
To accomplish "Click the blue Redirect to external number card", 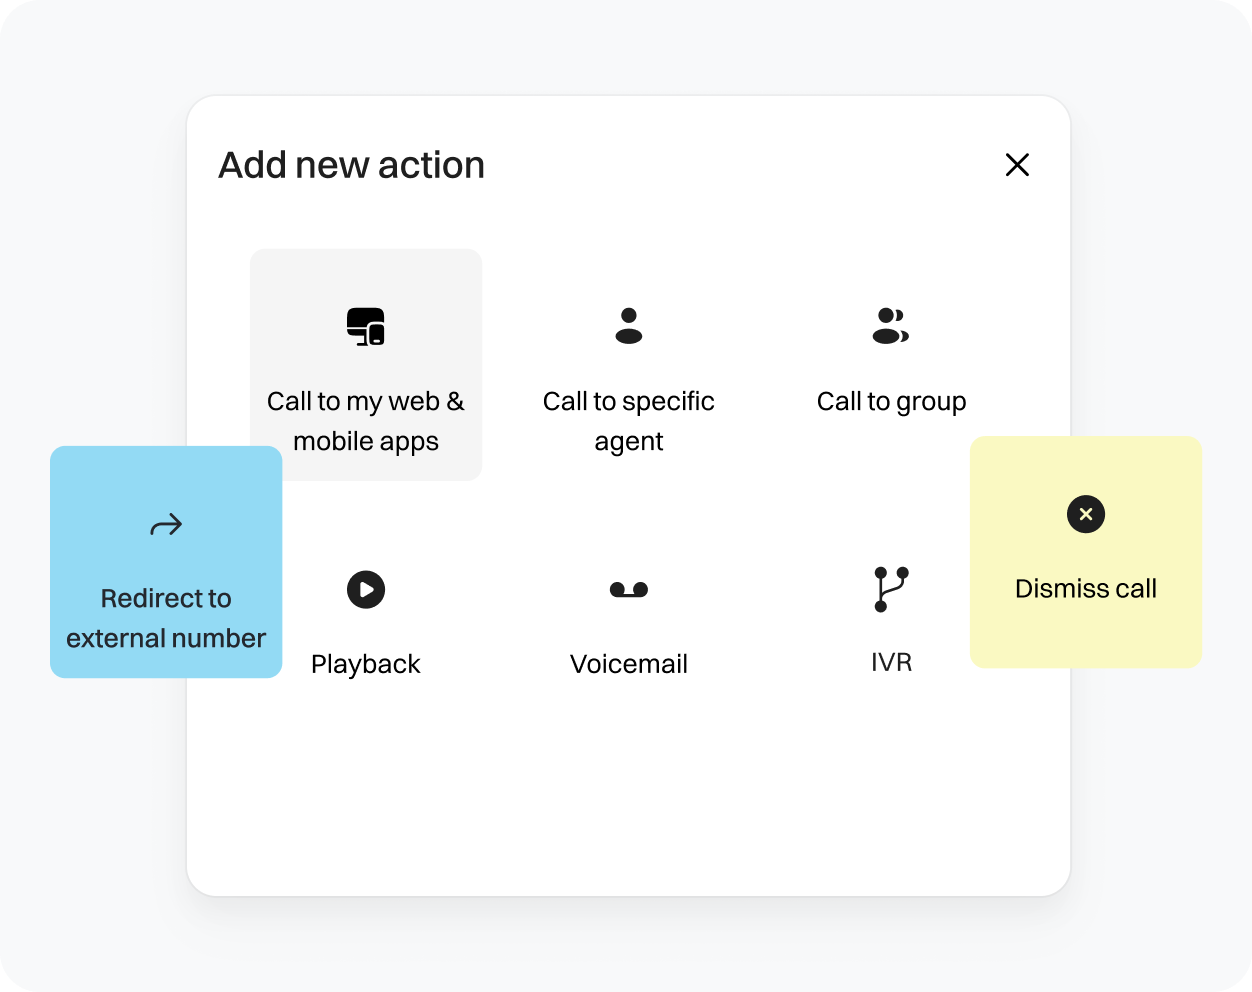I will pos(166,560).
